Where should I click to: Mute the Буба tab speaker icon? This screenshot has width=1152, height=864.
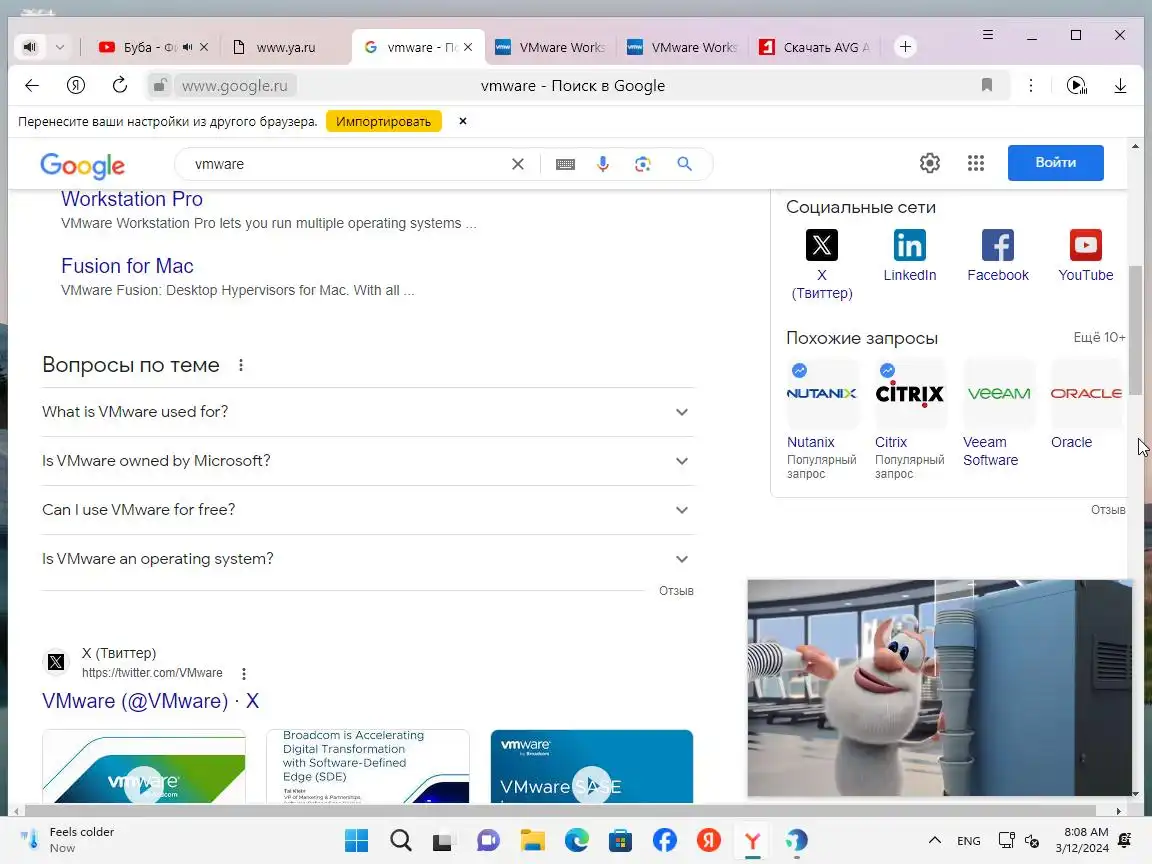187,47
